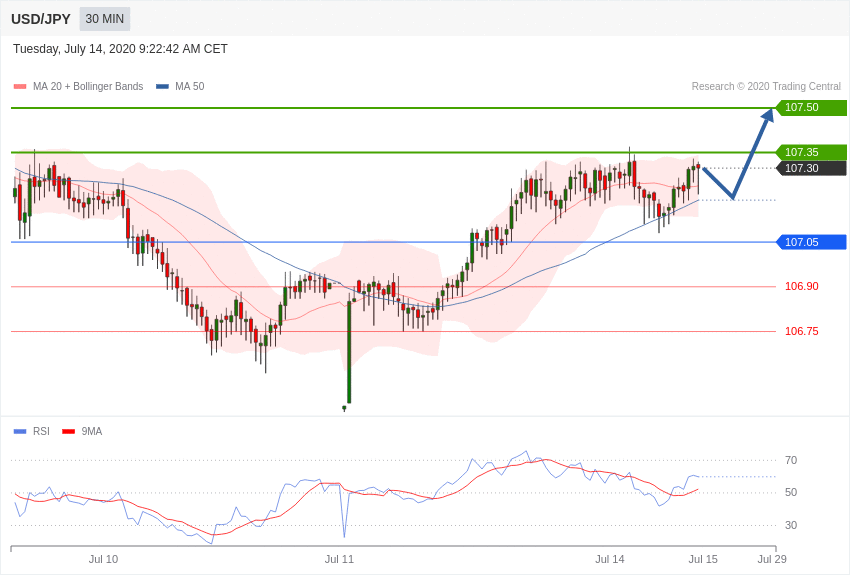Click the green 107.35 resistance price tag
This screenshot has height=576, width=850.
[811, 152]
